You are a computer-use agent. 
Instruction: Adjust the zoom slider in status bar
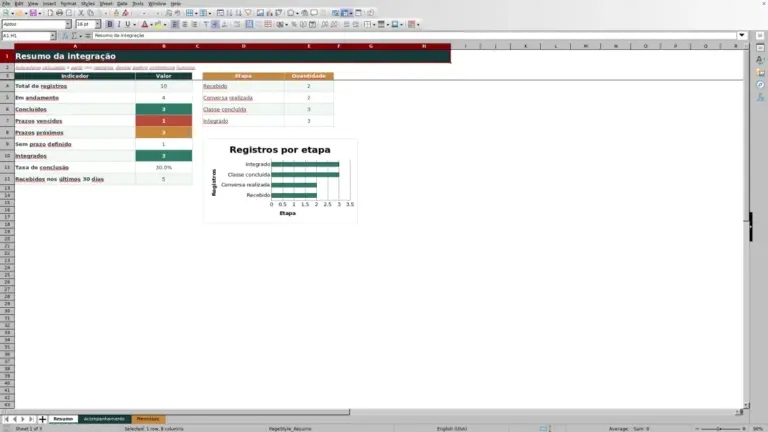coord(719,429)
